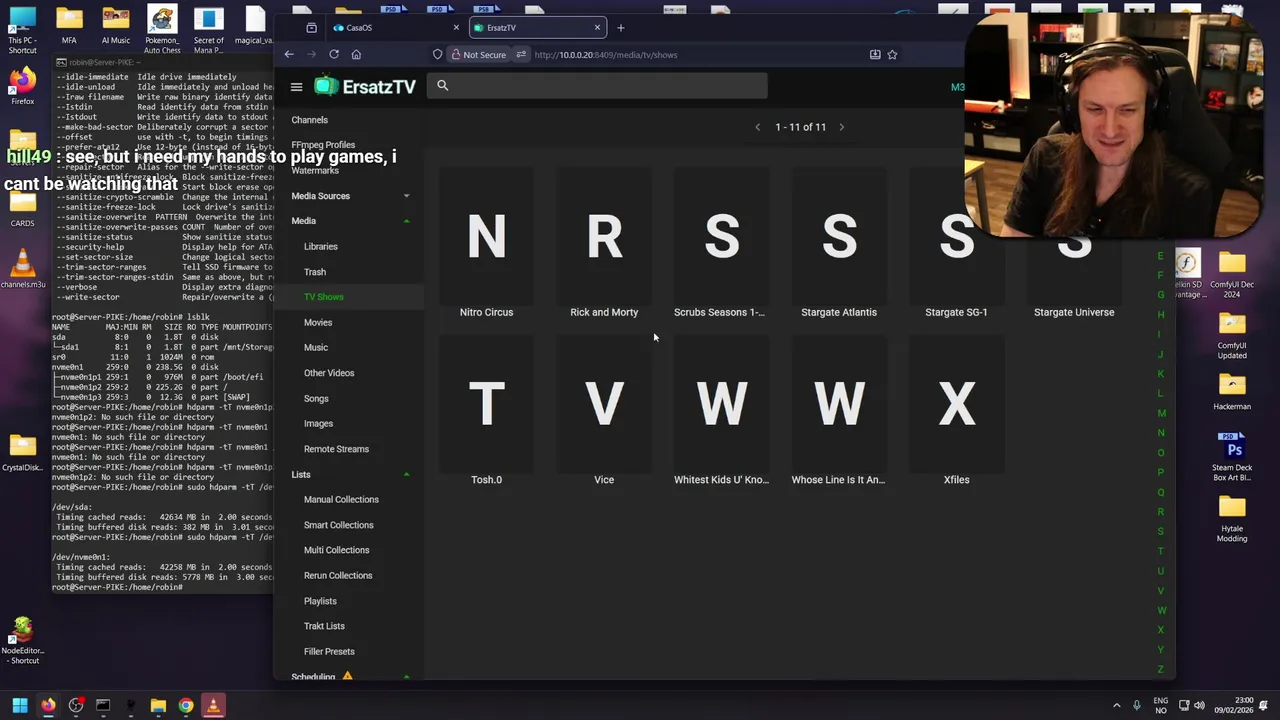Go to the next results page
1280x720 pixels.
pos(841,127)
